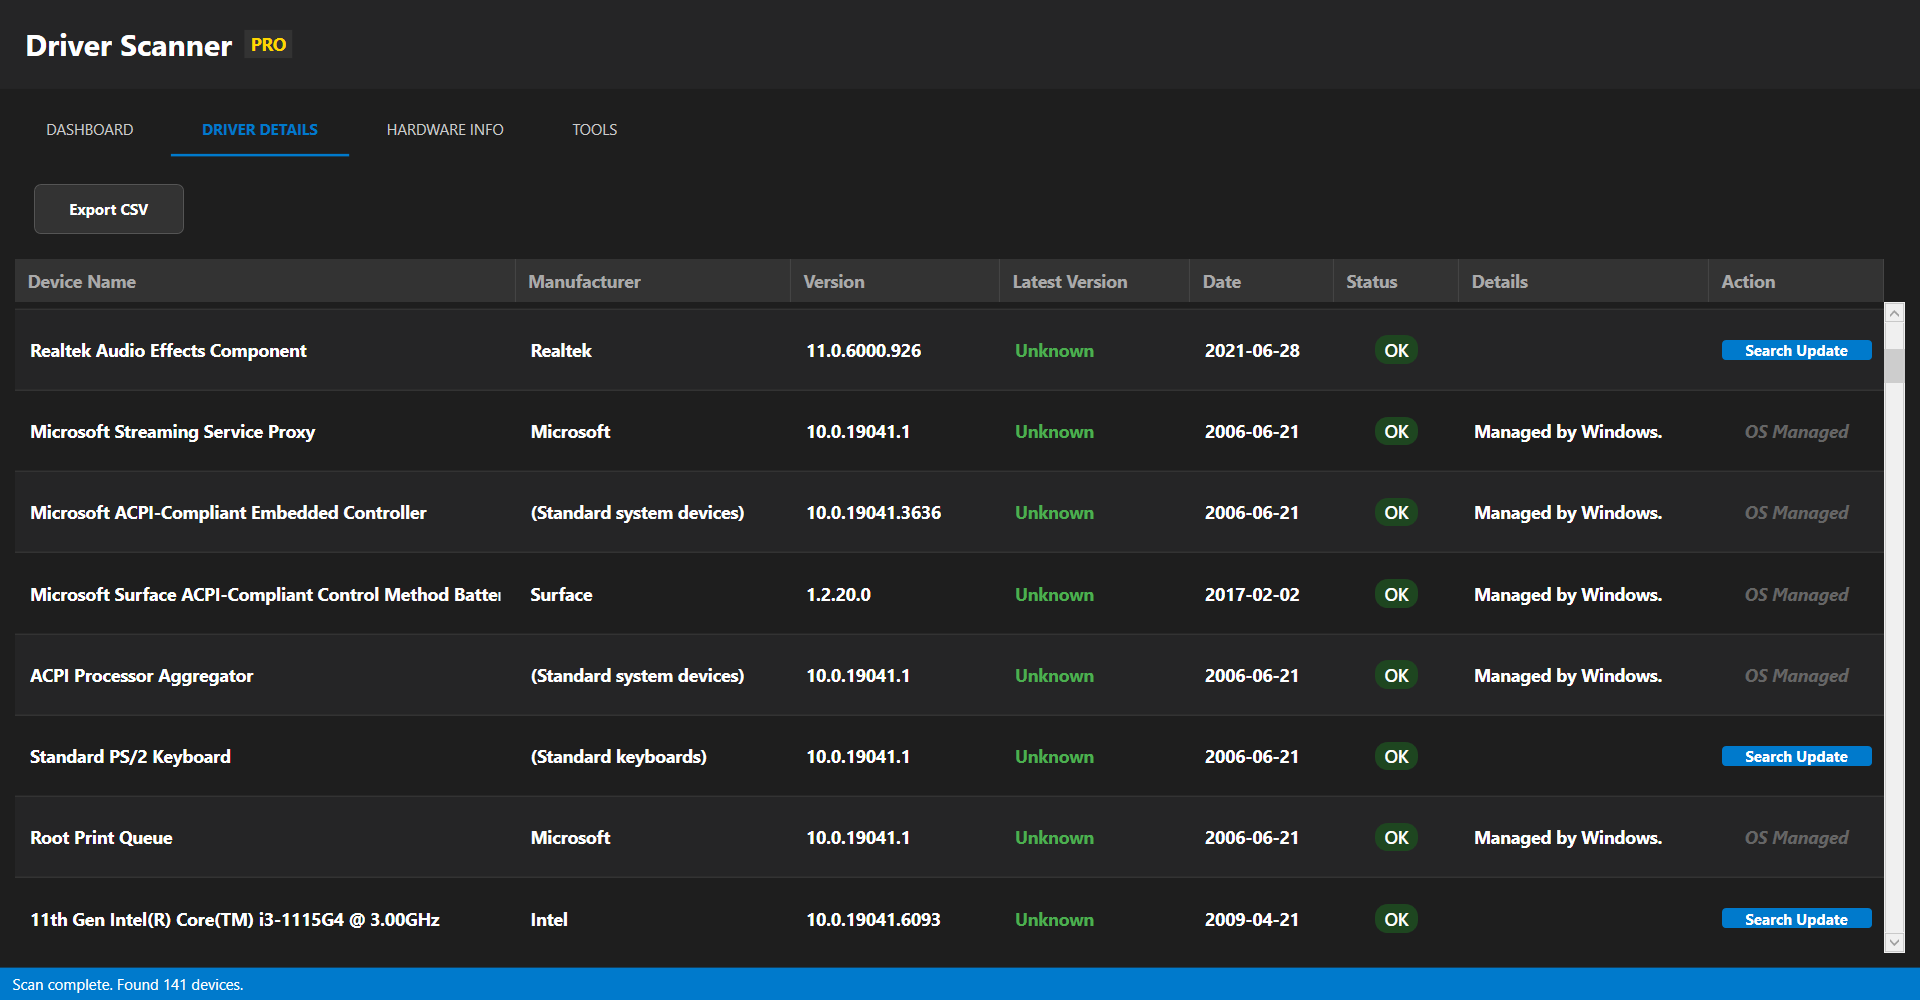1920x1000 pixels.
Task: Sort table by Device Name column header
Action: (82, 282)
